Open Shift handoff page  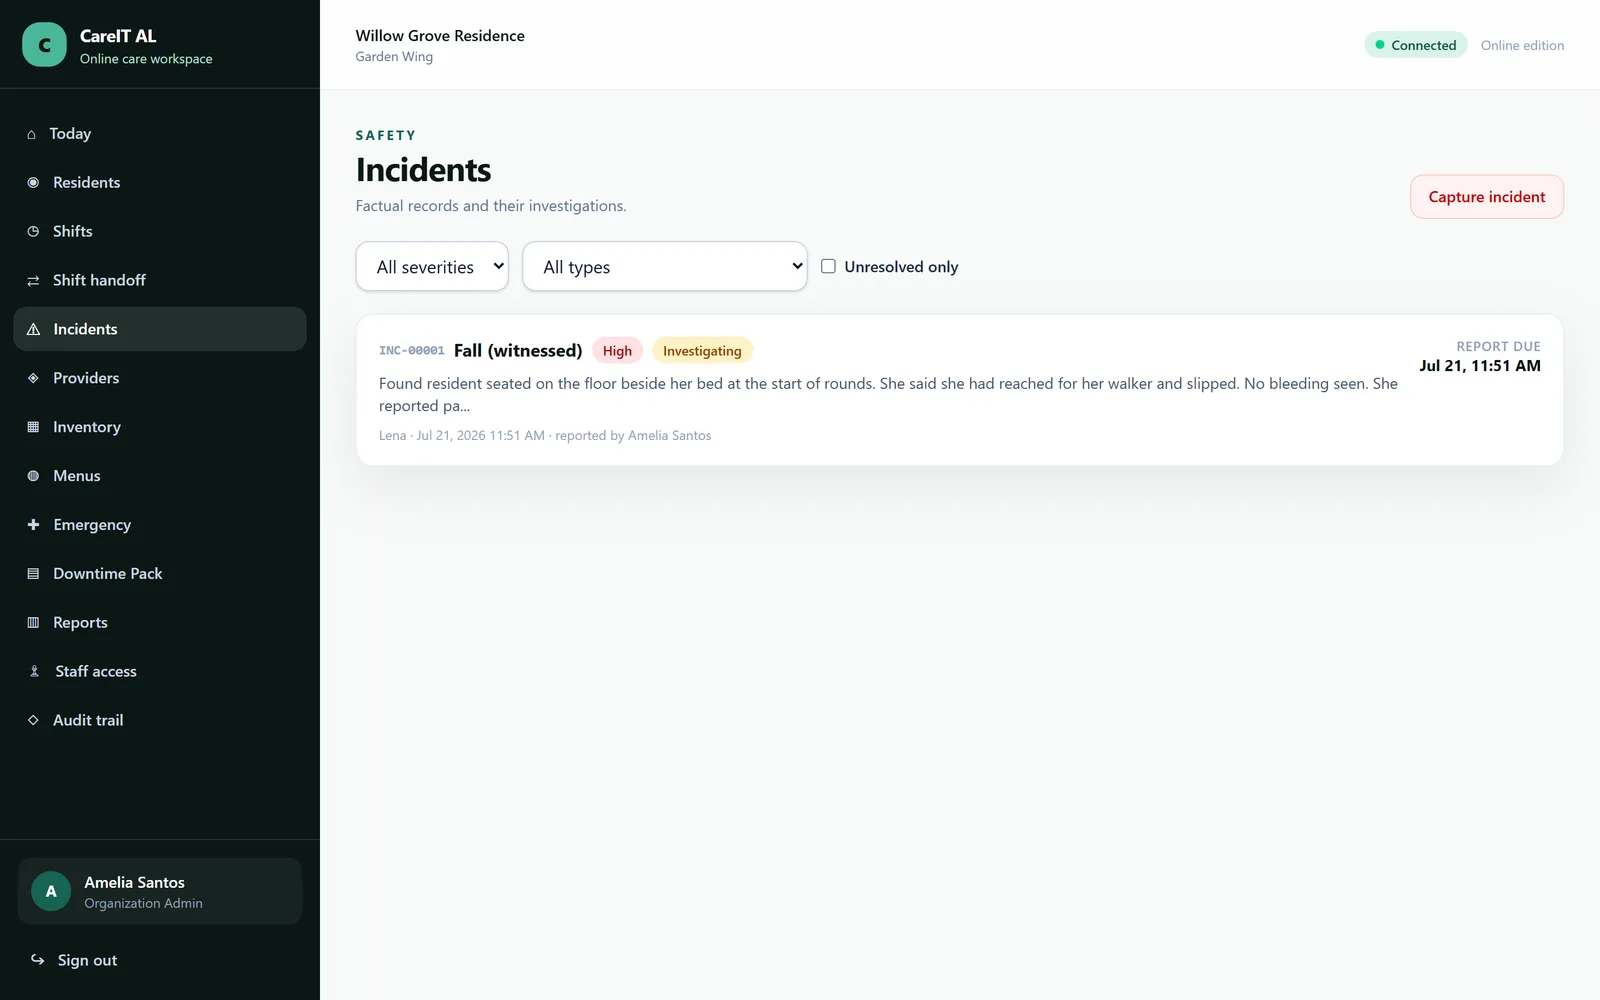(160, 280)
